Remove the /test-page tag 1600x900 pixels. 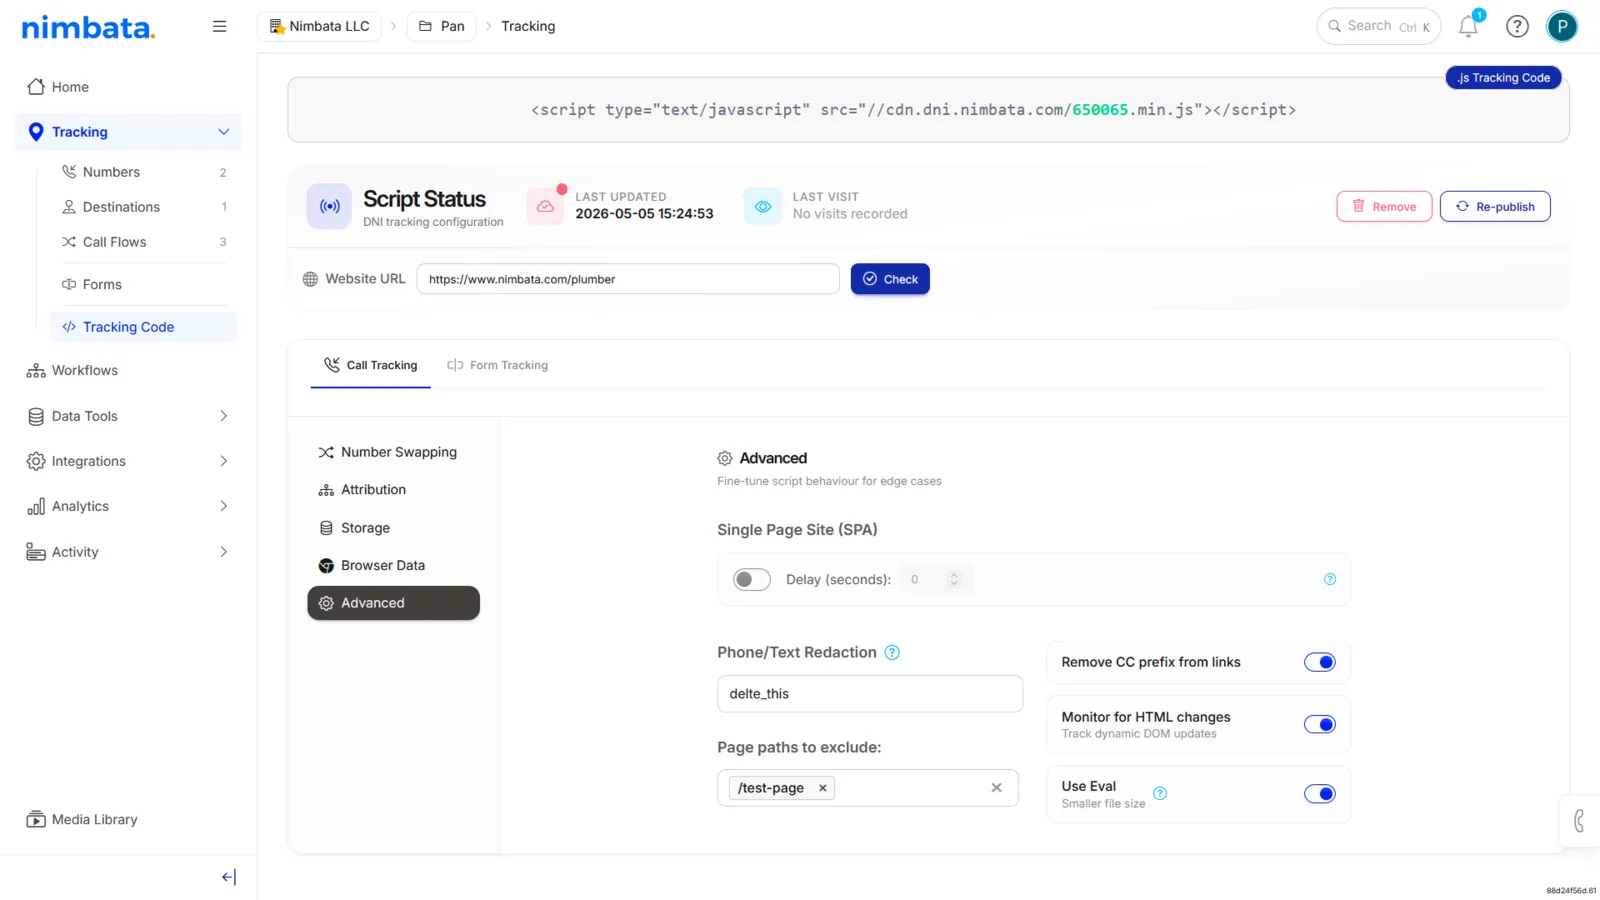(x=822, y=788)
